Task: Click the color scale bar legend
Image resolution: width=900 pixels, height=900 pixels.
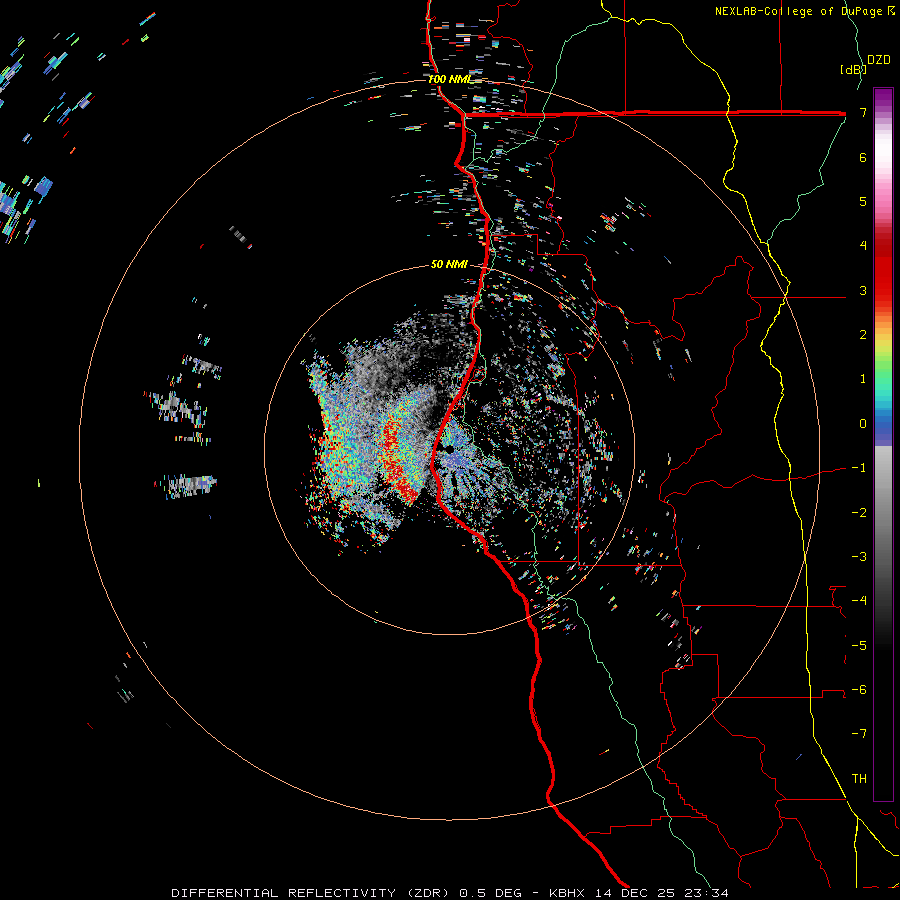Action: tap(883, 444)
